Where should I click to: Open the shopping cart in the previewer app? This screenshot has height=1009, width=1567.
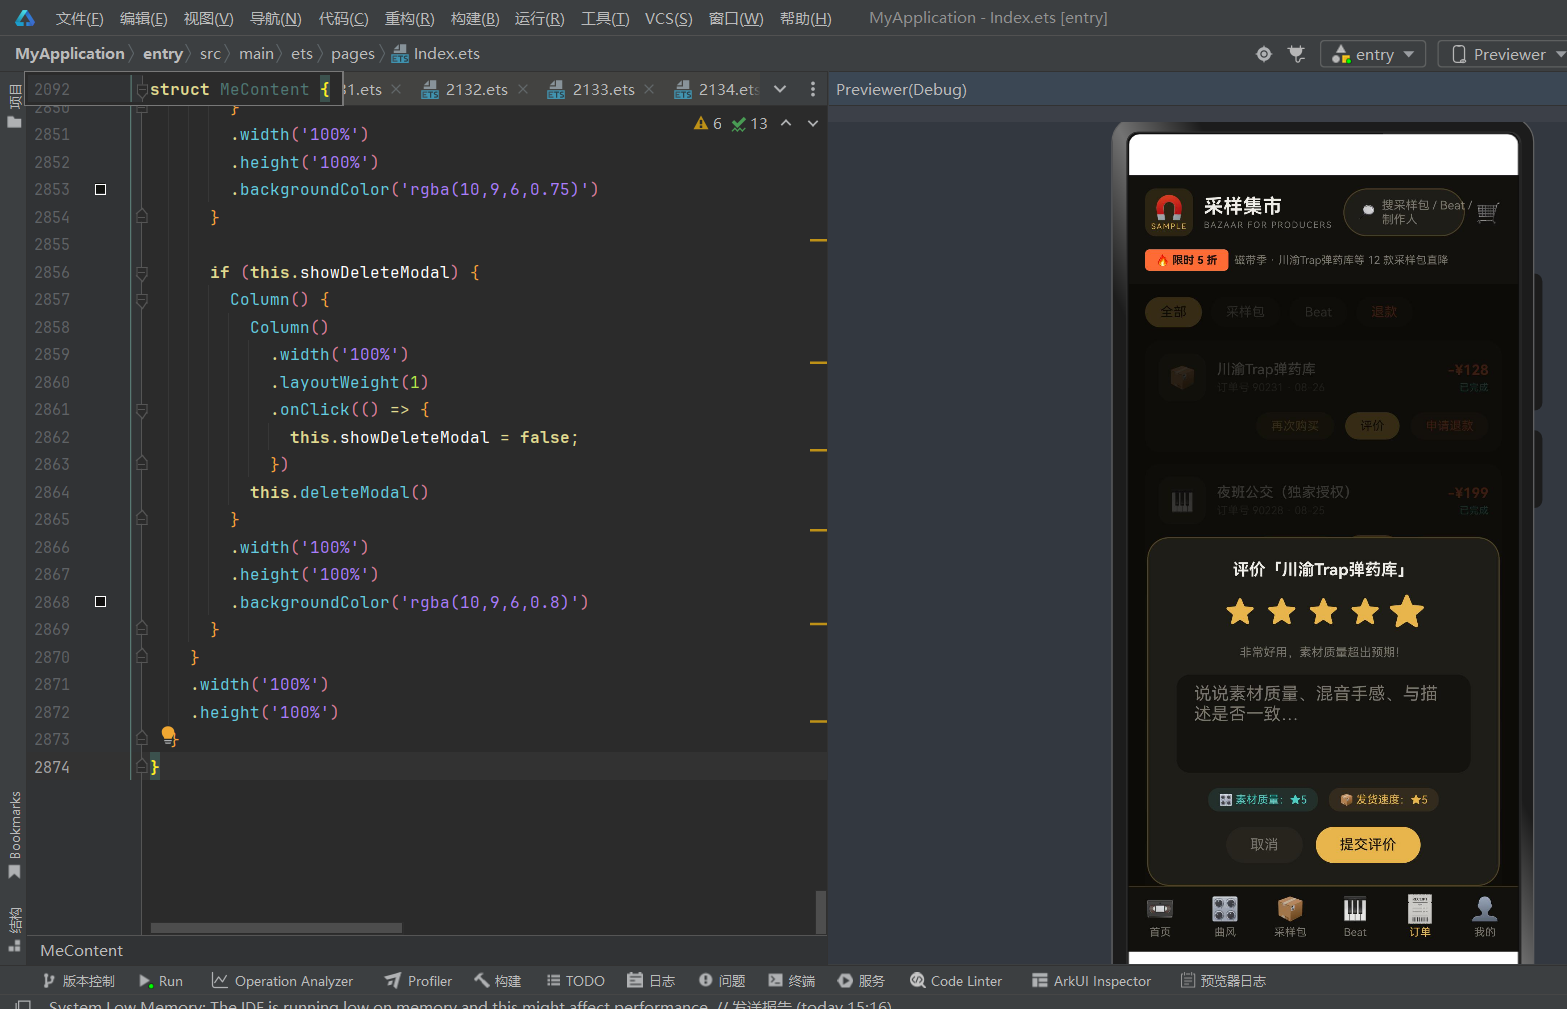(1487, 212)
